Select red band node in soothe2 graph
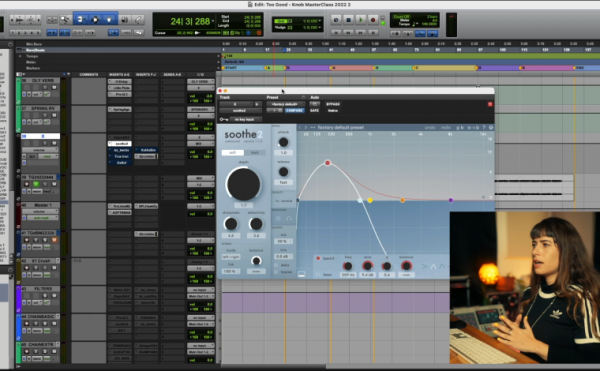Screen dimensions: 600x371 [328, 163]
